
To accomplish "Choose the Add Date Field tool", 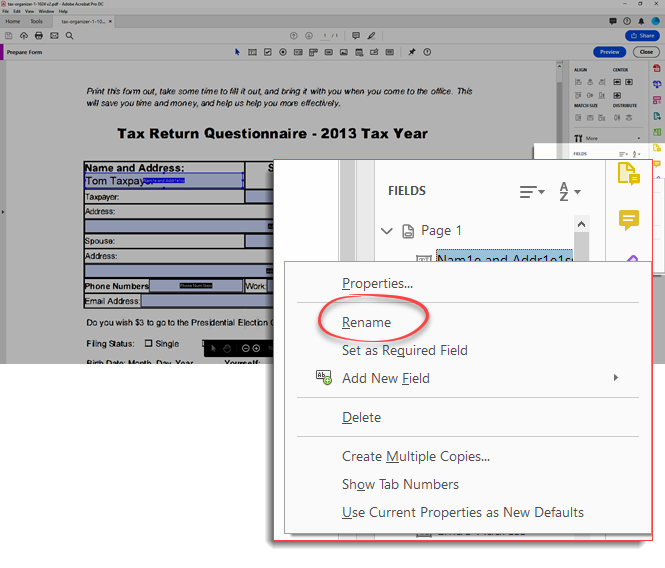I will point(359,52).
